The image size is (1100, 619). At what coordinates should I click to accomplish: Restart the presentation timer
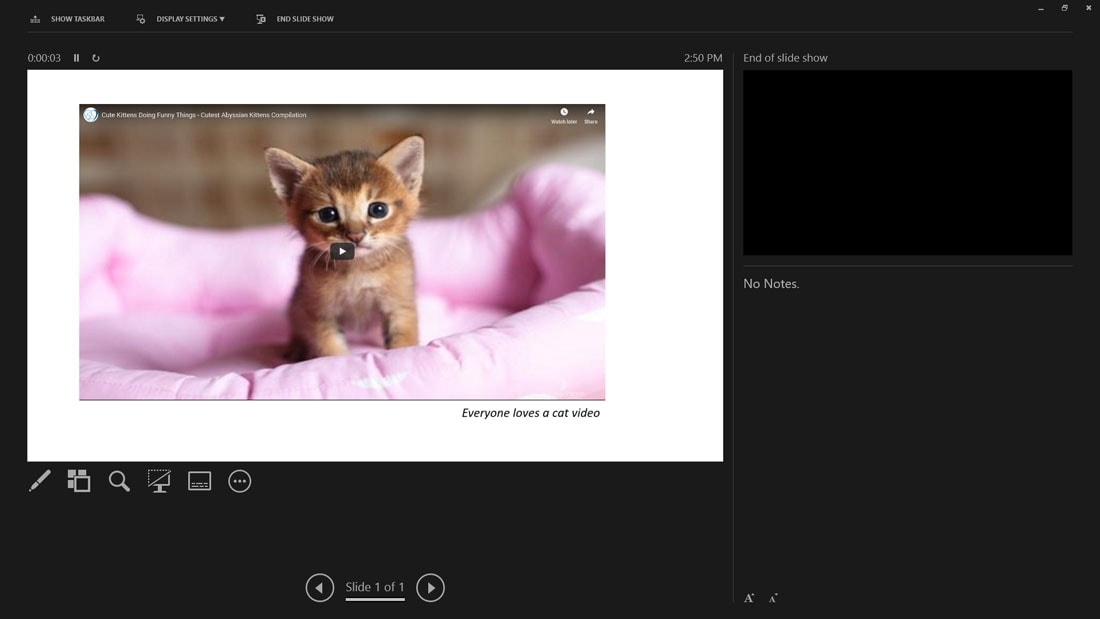(96, 58)
